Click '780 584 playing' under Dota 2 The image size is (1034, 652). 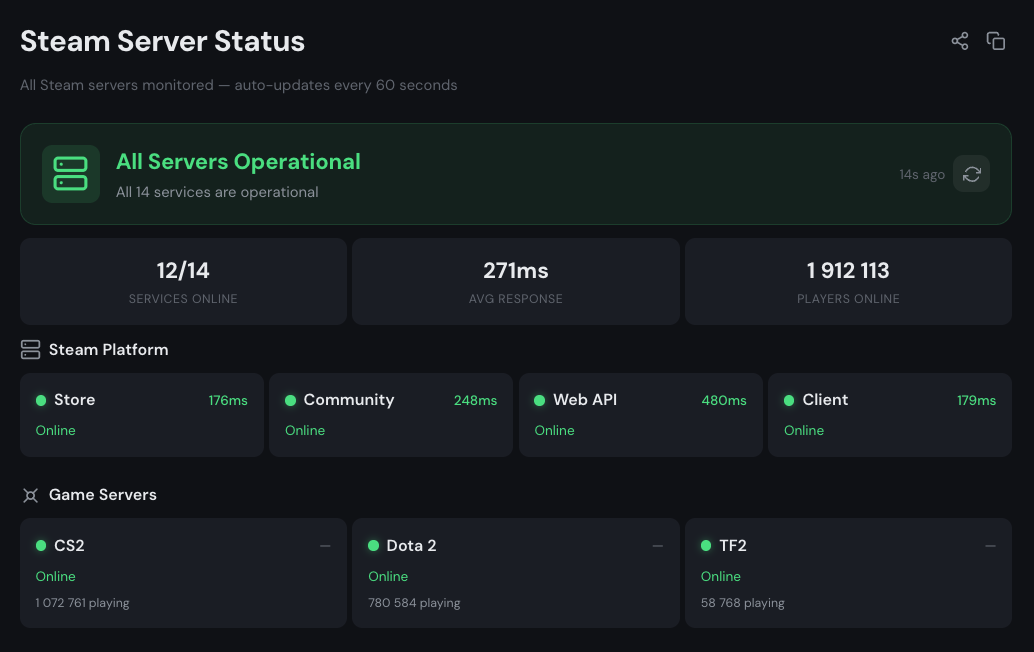coord(414,603)
